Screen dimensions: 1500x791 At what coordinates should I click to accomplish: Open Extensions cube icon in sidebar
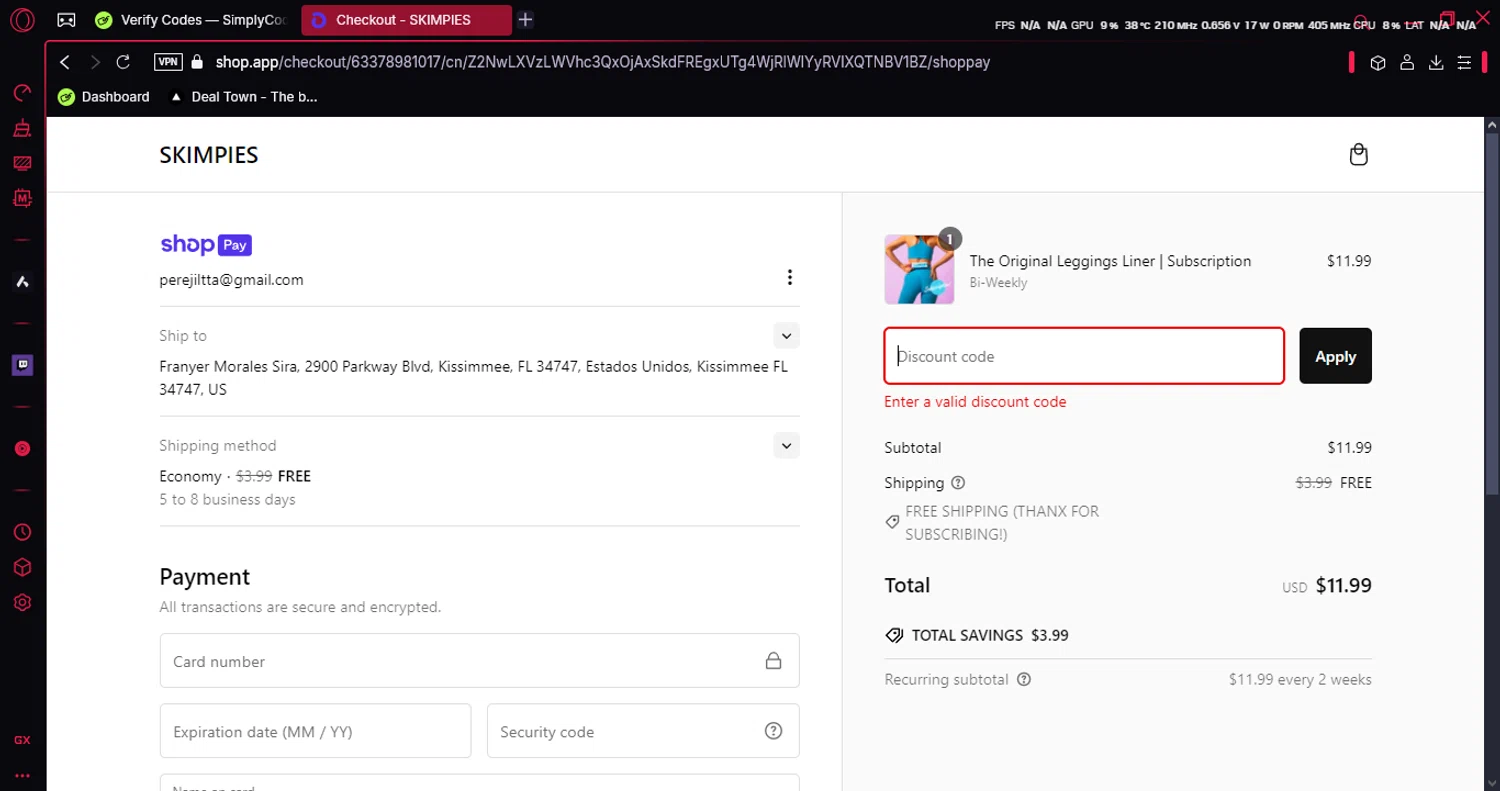tap(22, 567)
